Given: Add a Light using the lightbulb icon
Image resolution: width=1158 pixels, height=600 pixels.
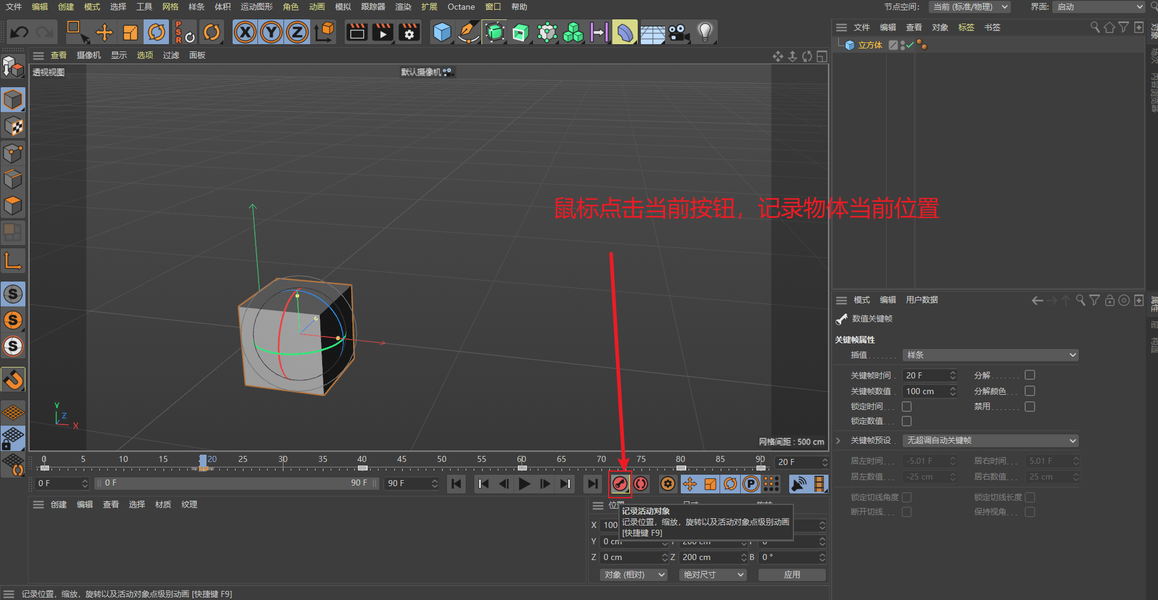Looking at the screenshot, I should tap(705, 32).
